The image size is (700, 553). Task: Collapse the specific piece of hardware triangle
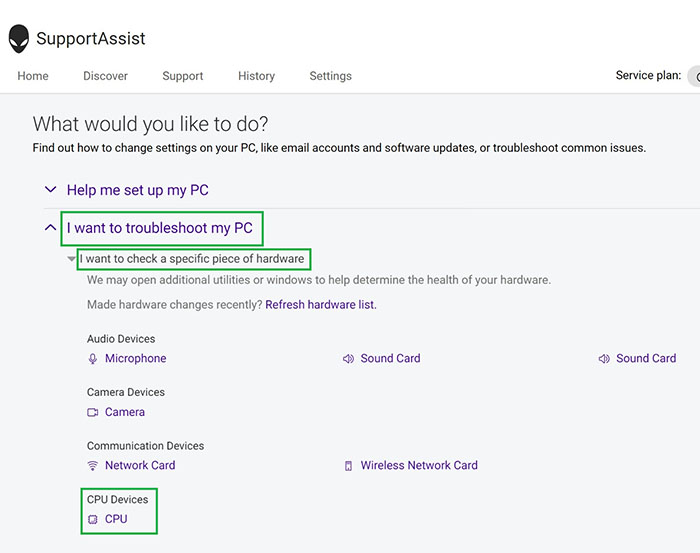(72, 260)
